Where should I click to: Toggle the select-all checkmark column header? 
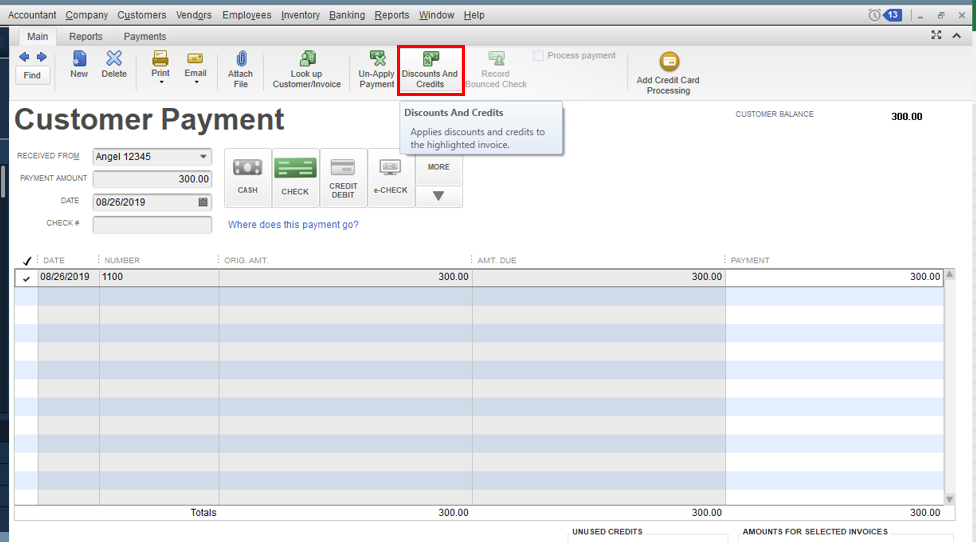point(26,261)
